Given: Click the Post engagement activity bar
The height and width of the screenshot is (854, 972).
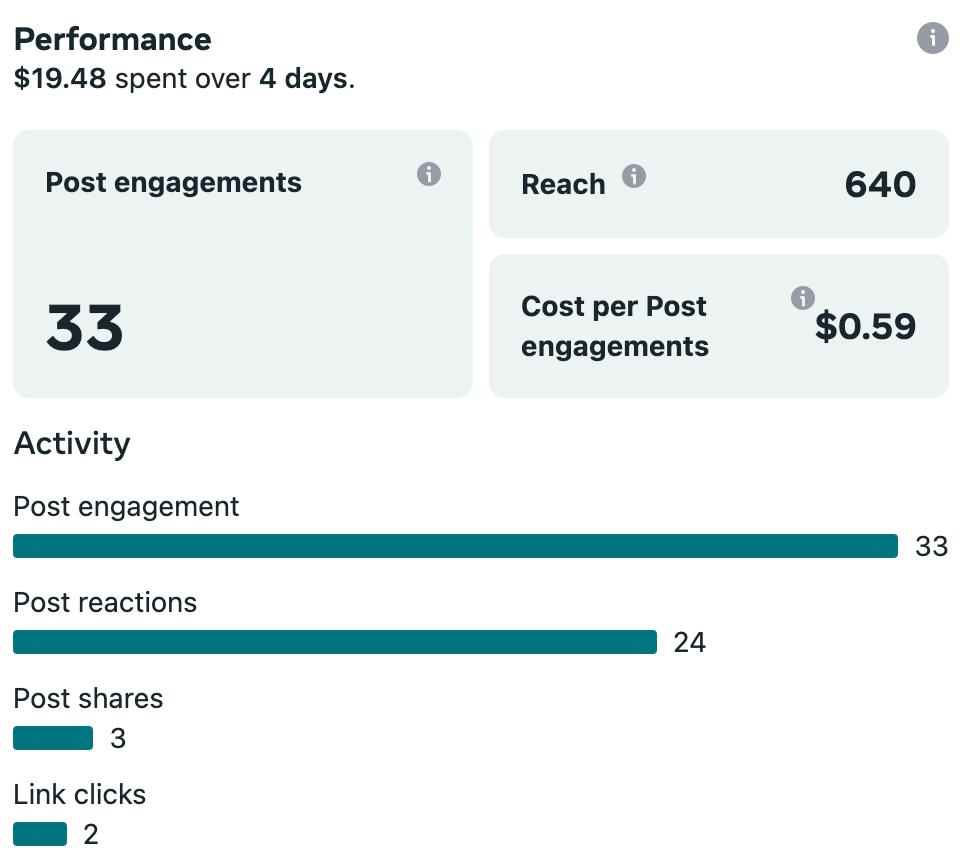Looking at the screenshot, I should click(455, 546).
